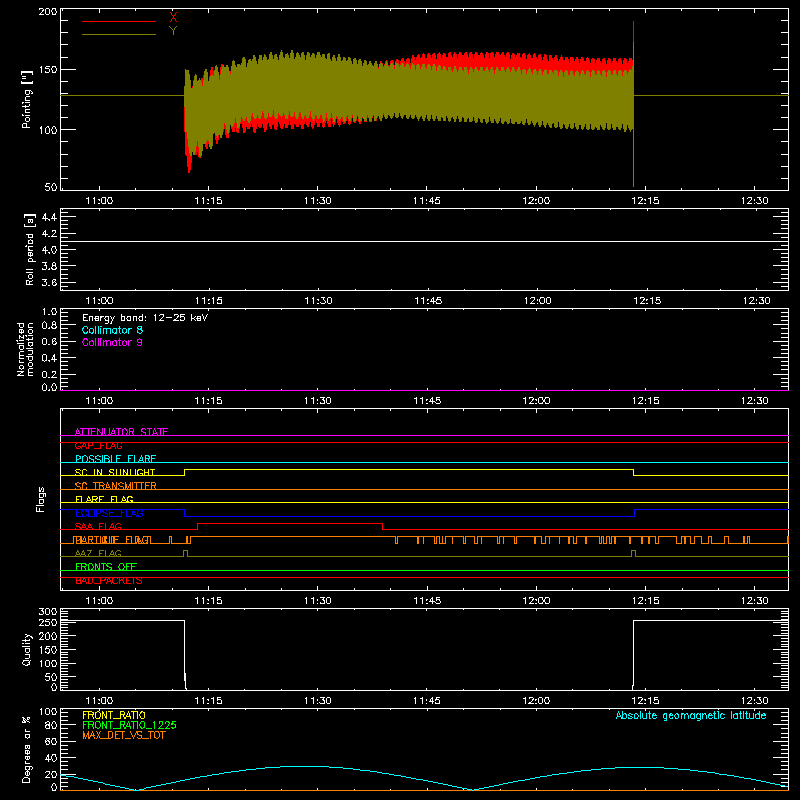
Task: Select the yellow FRONT_RATIO legend entry
Action: pos(114,715)
